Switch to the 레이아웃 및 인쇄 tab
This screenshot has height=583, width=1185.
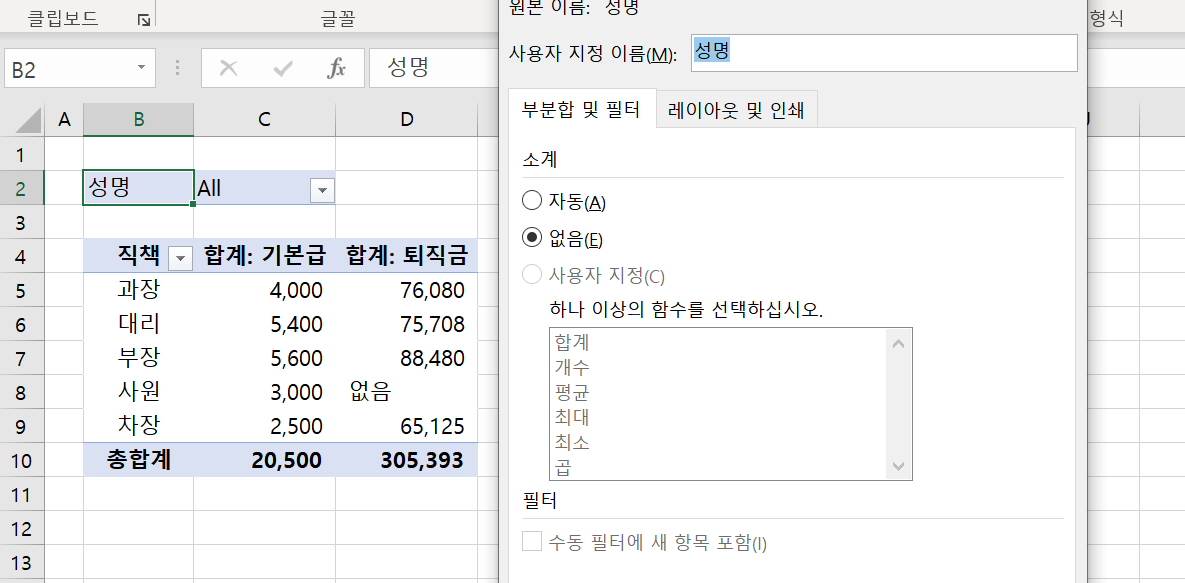pyautogui.click(x=737, y=110)
